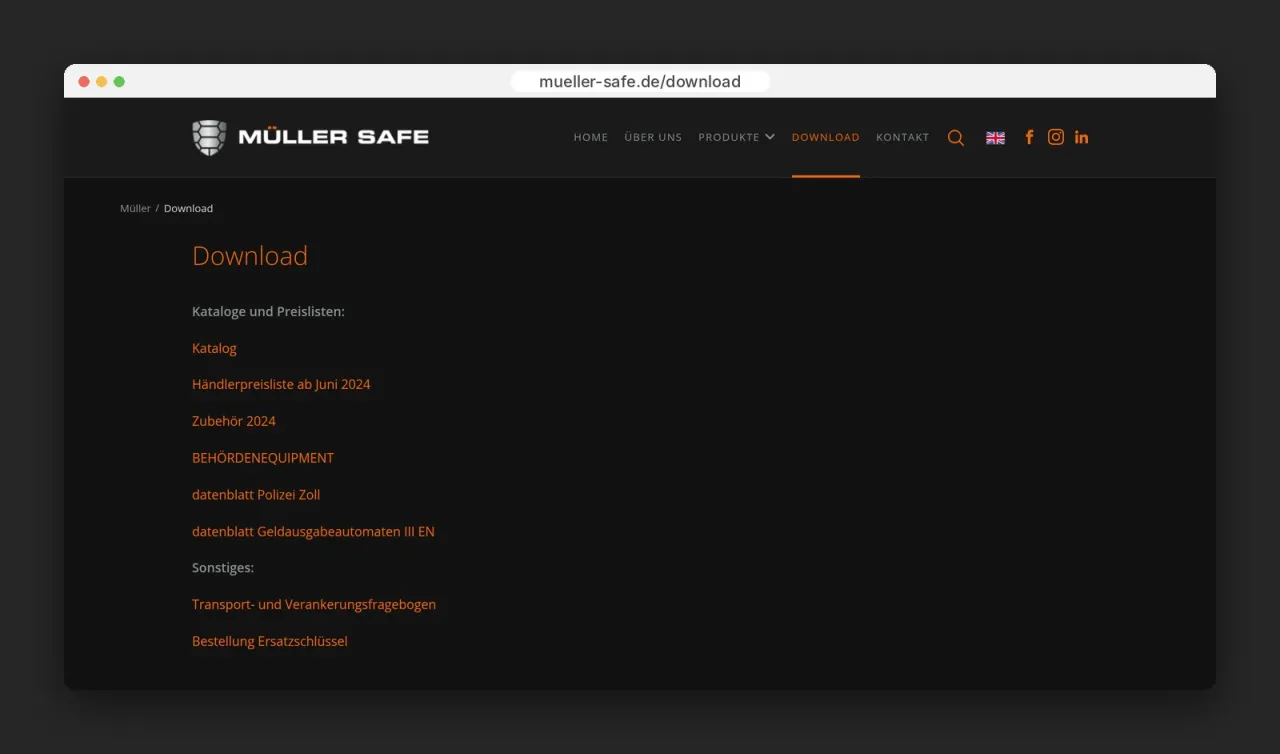The height and width of the screenshot is (754, 1280).
Task: Open the Kontakt menu item
Action: [903, 137]
